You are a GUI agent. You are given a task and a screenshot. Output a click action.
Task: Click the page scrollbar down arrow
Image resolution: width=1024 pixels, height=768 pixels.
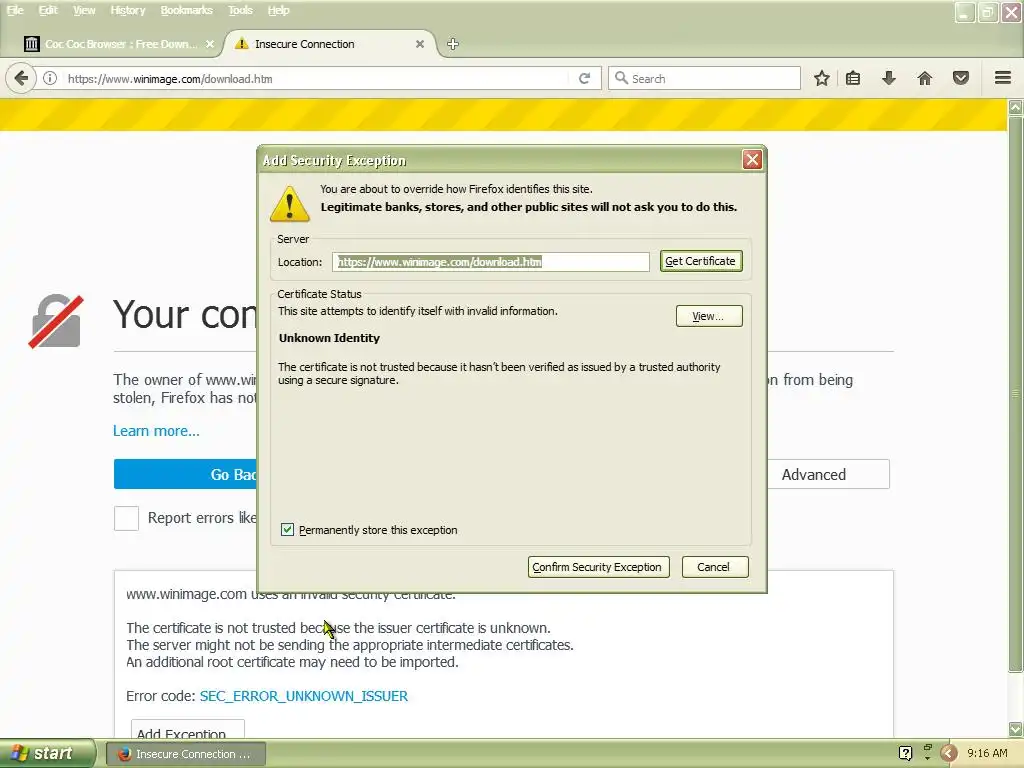point(1015,729)
